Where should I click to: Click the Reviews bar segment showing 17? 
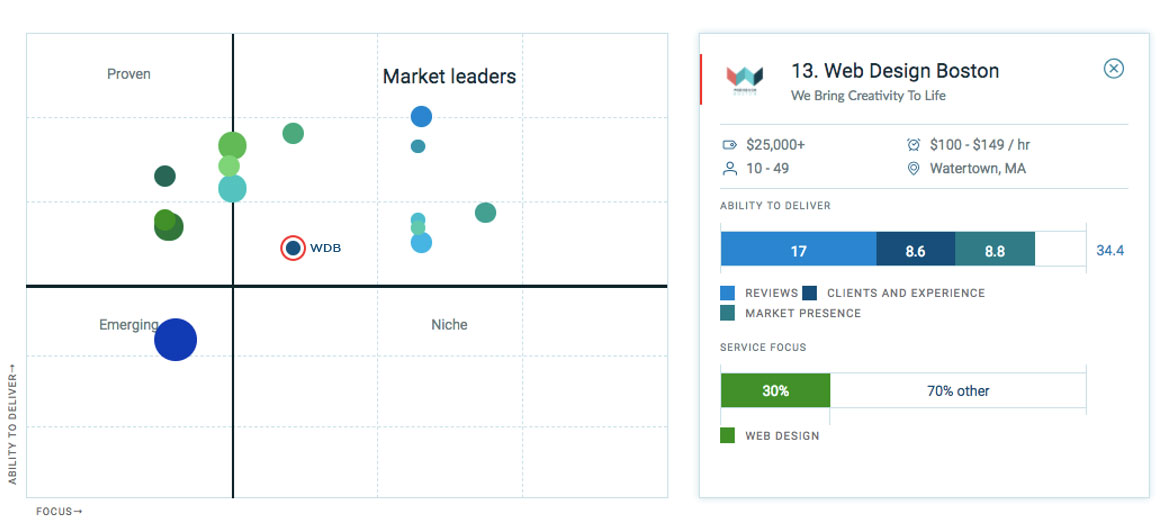pyautogui.click(x=798, y=249)
